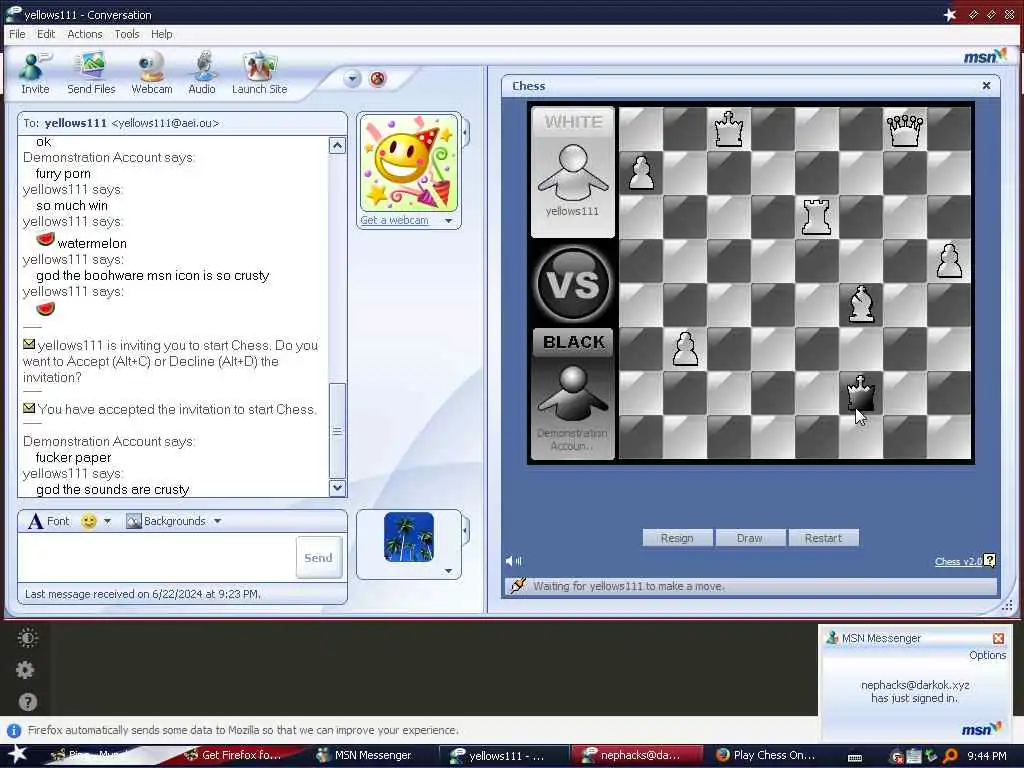Click the brightness icon in sidebar
The image size is (1024, 768).
pos(27,637)
